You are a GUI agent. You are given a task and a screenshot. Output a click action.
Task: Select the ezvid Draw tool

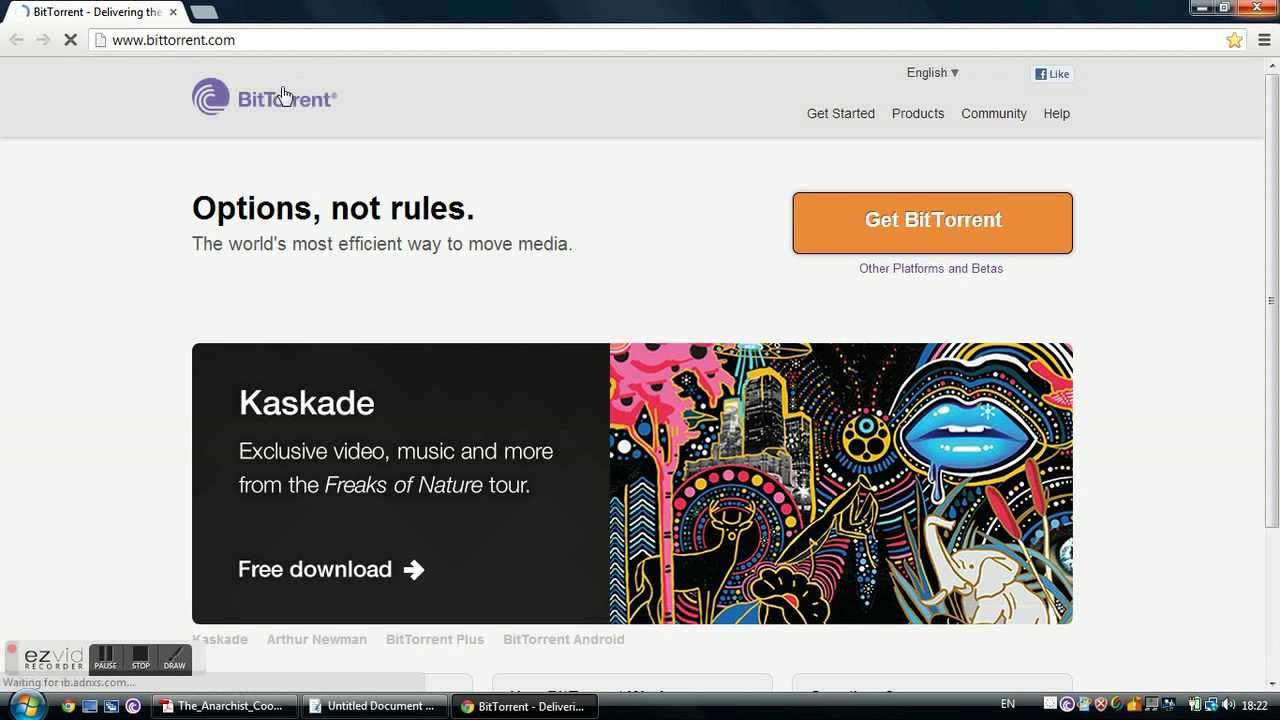point(174,657)
